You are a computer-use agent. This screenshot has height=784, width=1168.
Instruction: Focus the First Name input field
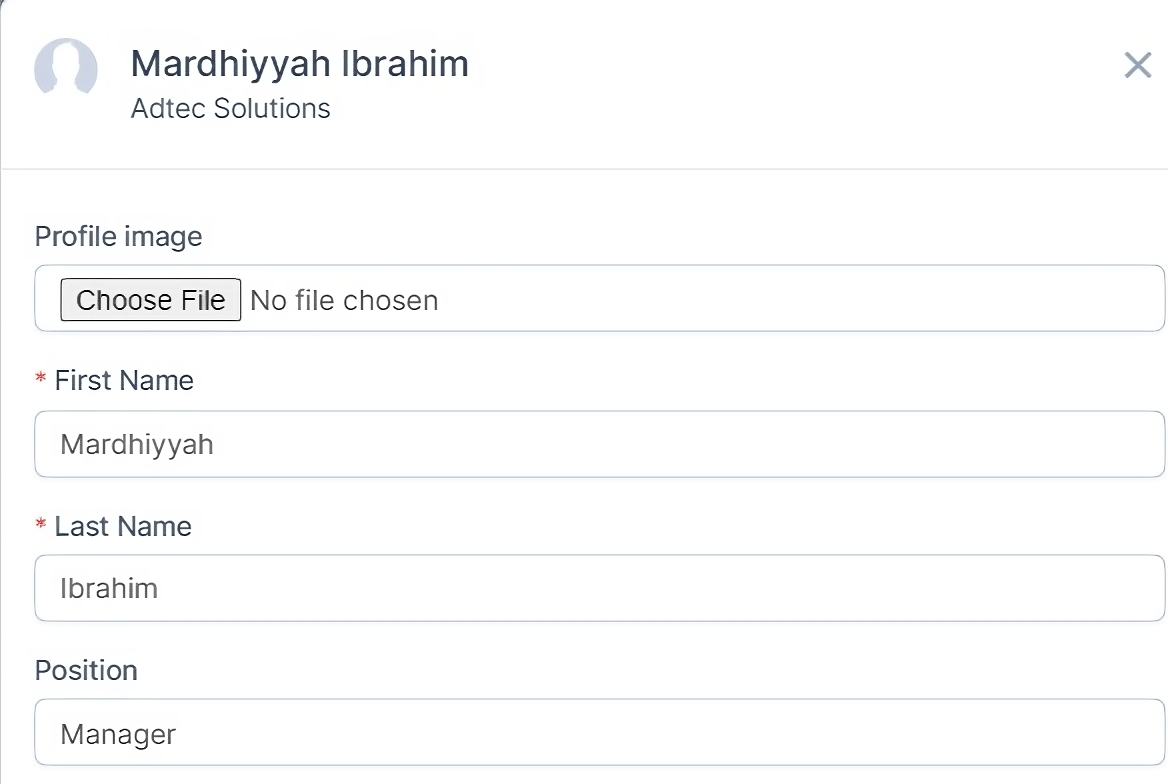(x=600, y=444)
